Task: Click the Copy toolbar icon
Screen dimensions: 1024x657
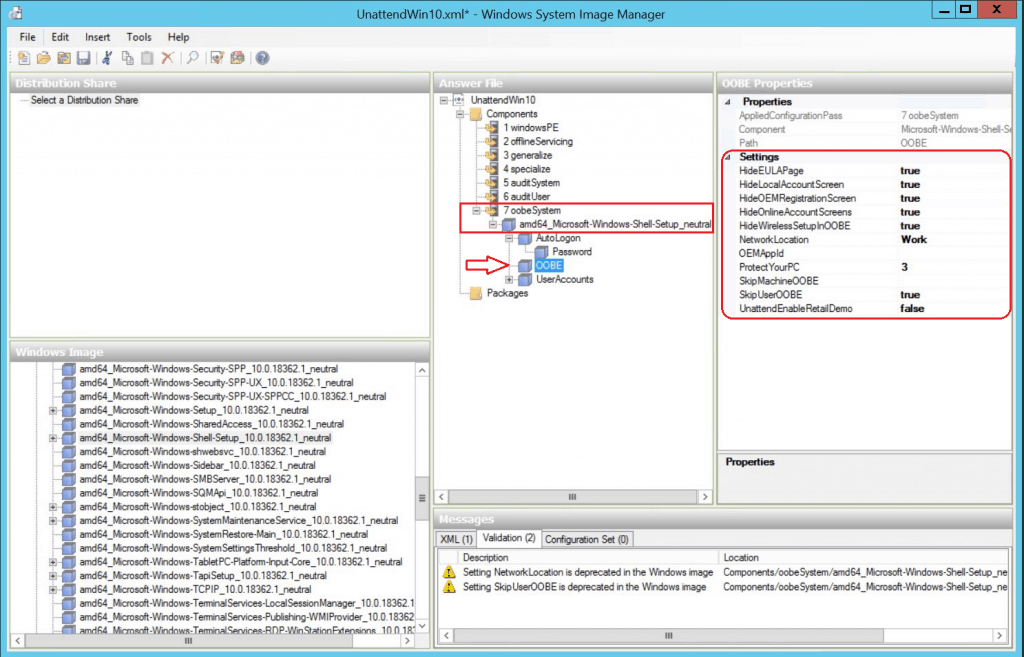Action: coord(128,58)
